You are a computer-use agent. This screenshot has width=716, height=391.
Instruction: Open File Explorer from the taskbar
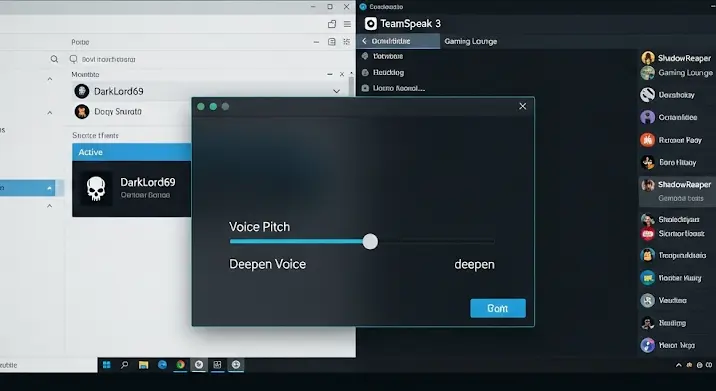coord(143,365)
